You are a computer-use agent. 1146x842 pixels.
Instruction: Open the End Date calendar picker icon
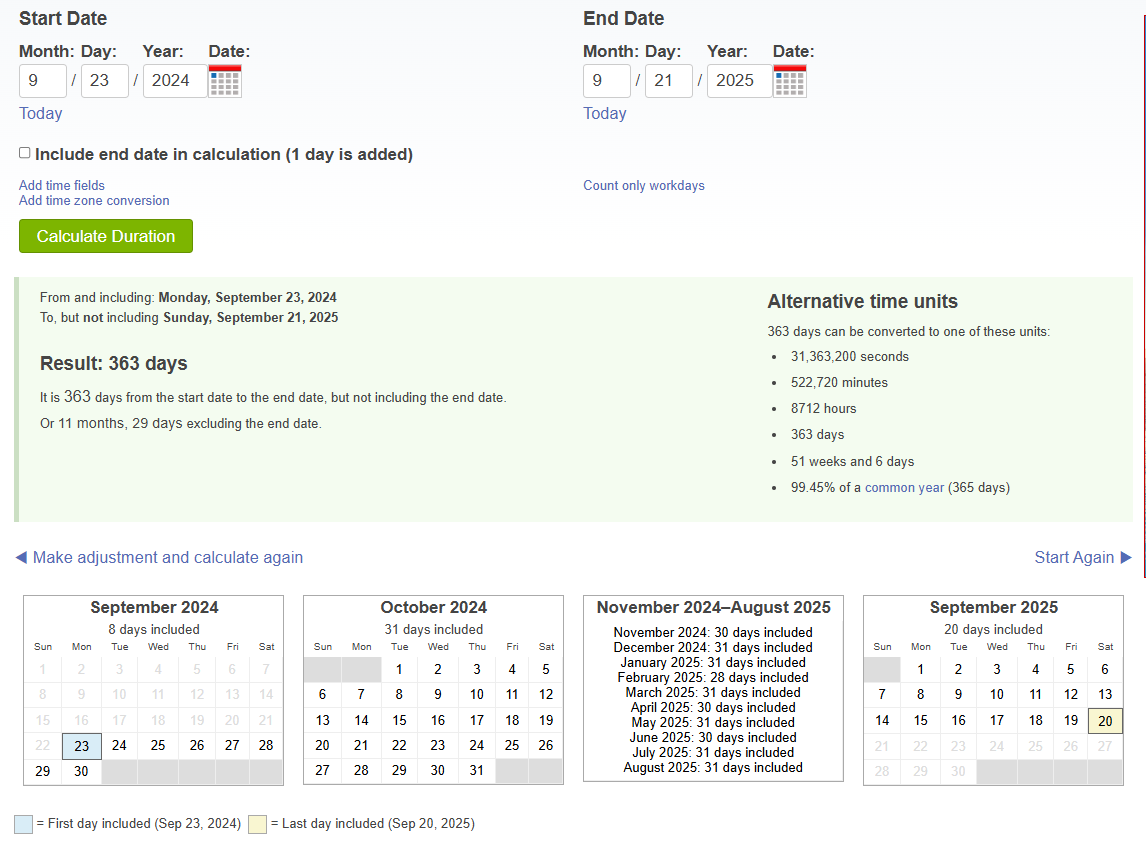[790, 81]
